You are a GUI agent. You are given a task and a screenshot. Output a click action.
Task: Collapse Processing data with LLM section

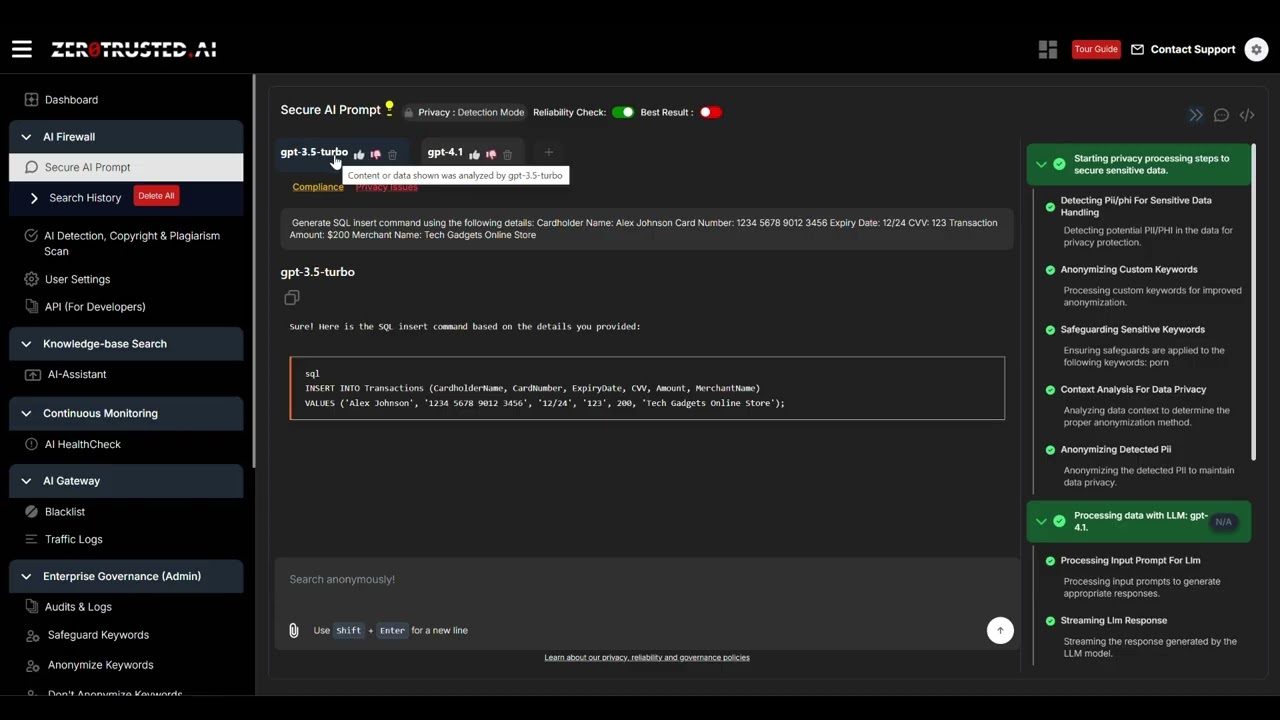pyautogui.click(x=1139, y=522)
